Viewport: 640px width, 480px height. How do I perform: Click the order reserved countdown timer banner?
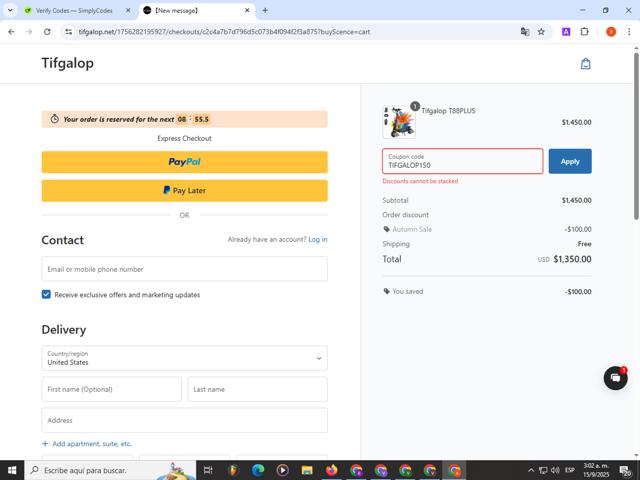tap(184, 119)
